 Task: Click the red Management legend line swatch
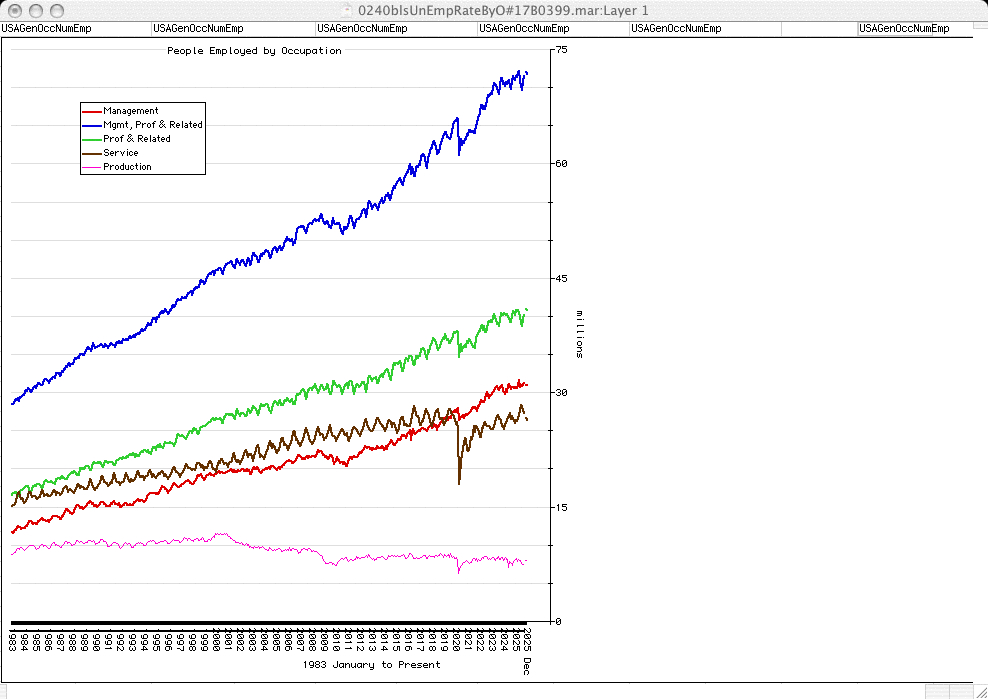click(x=92, y=111)
